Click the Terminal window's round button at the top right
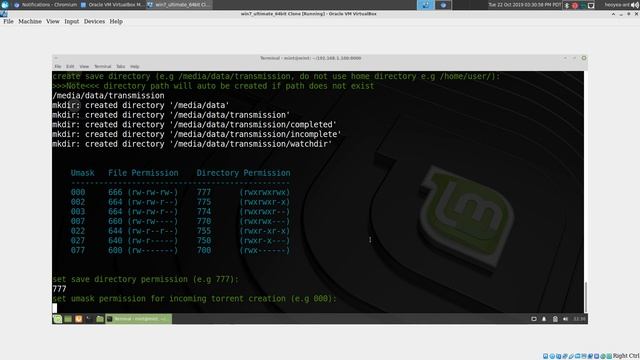This screenshot has width=640, height=360. pos(584,58)
